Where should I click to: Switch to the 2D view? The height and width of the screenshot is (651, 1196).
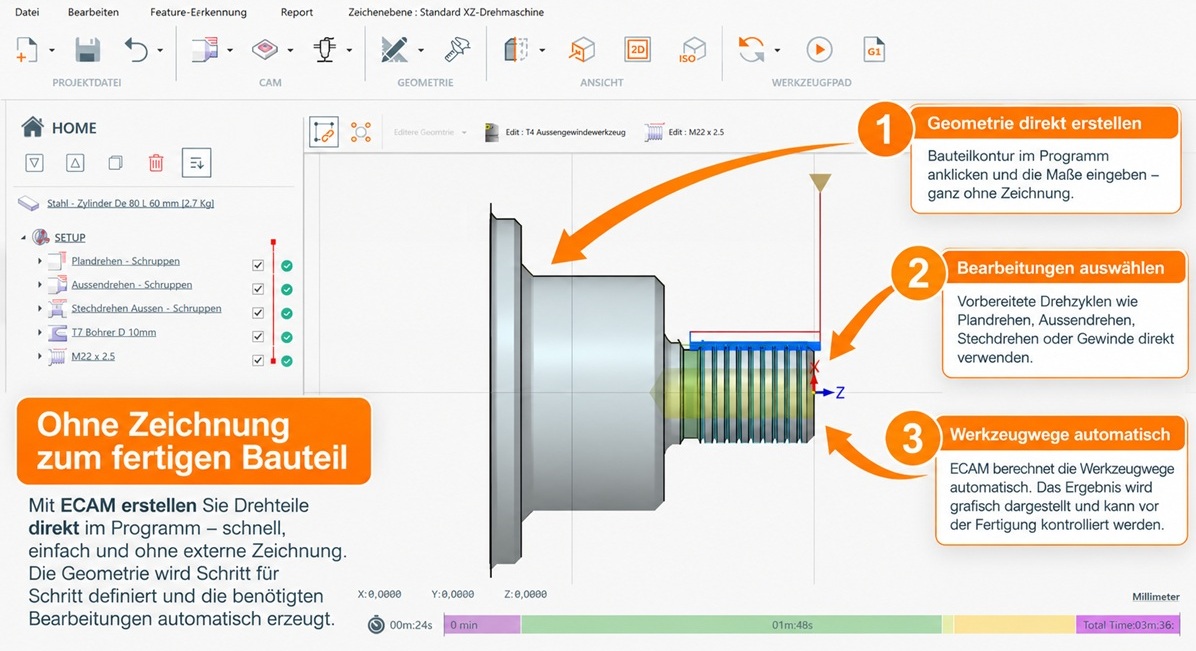click(637, 50)
